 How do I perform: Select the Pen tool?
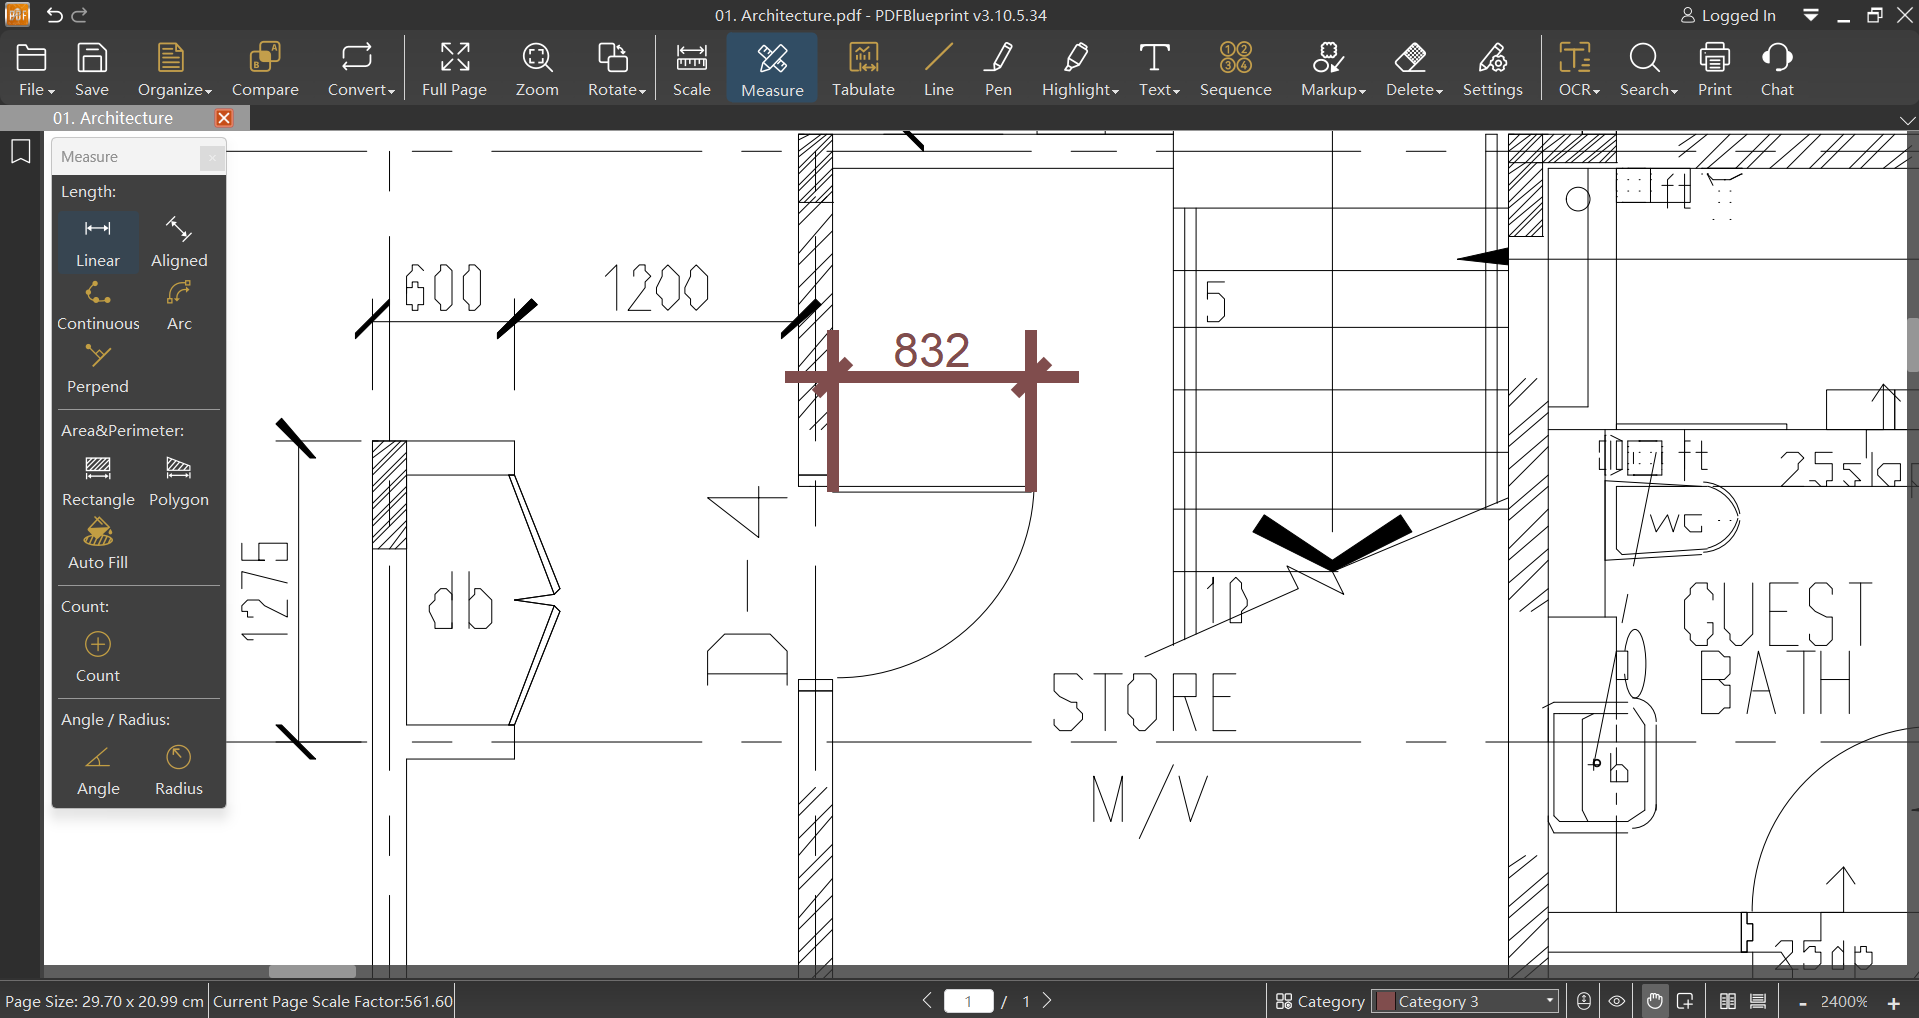coord(998,69)
